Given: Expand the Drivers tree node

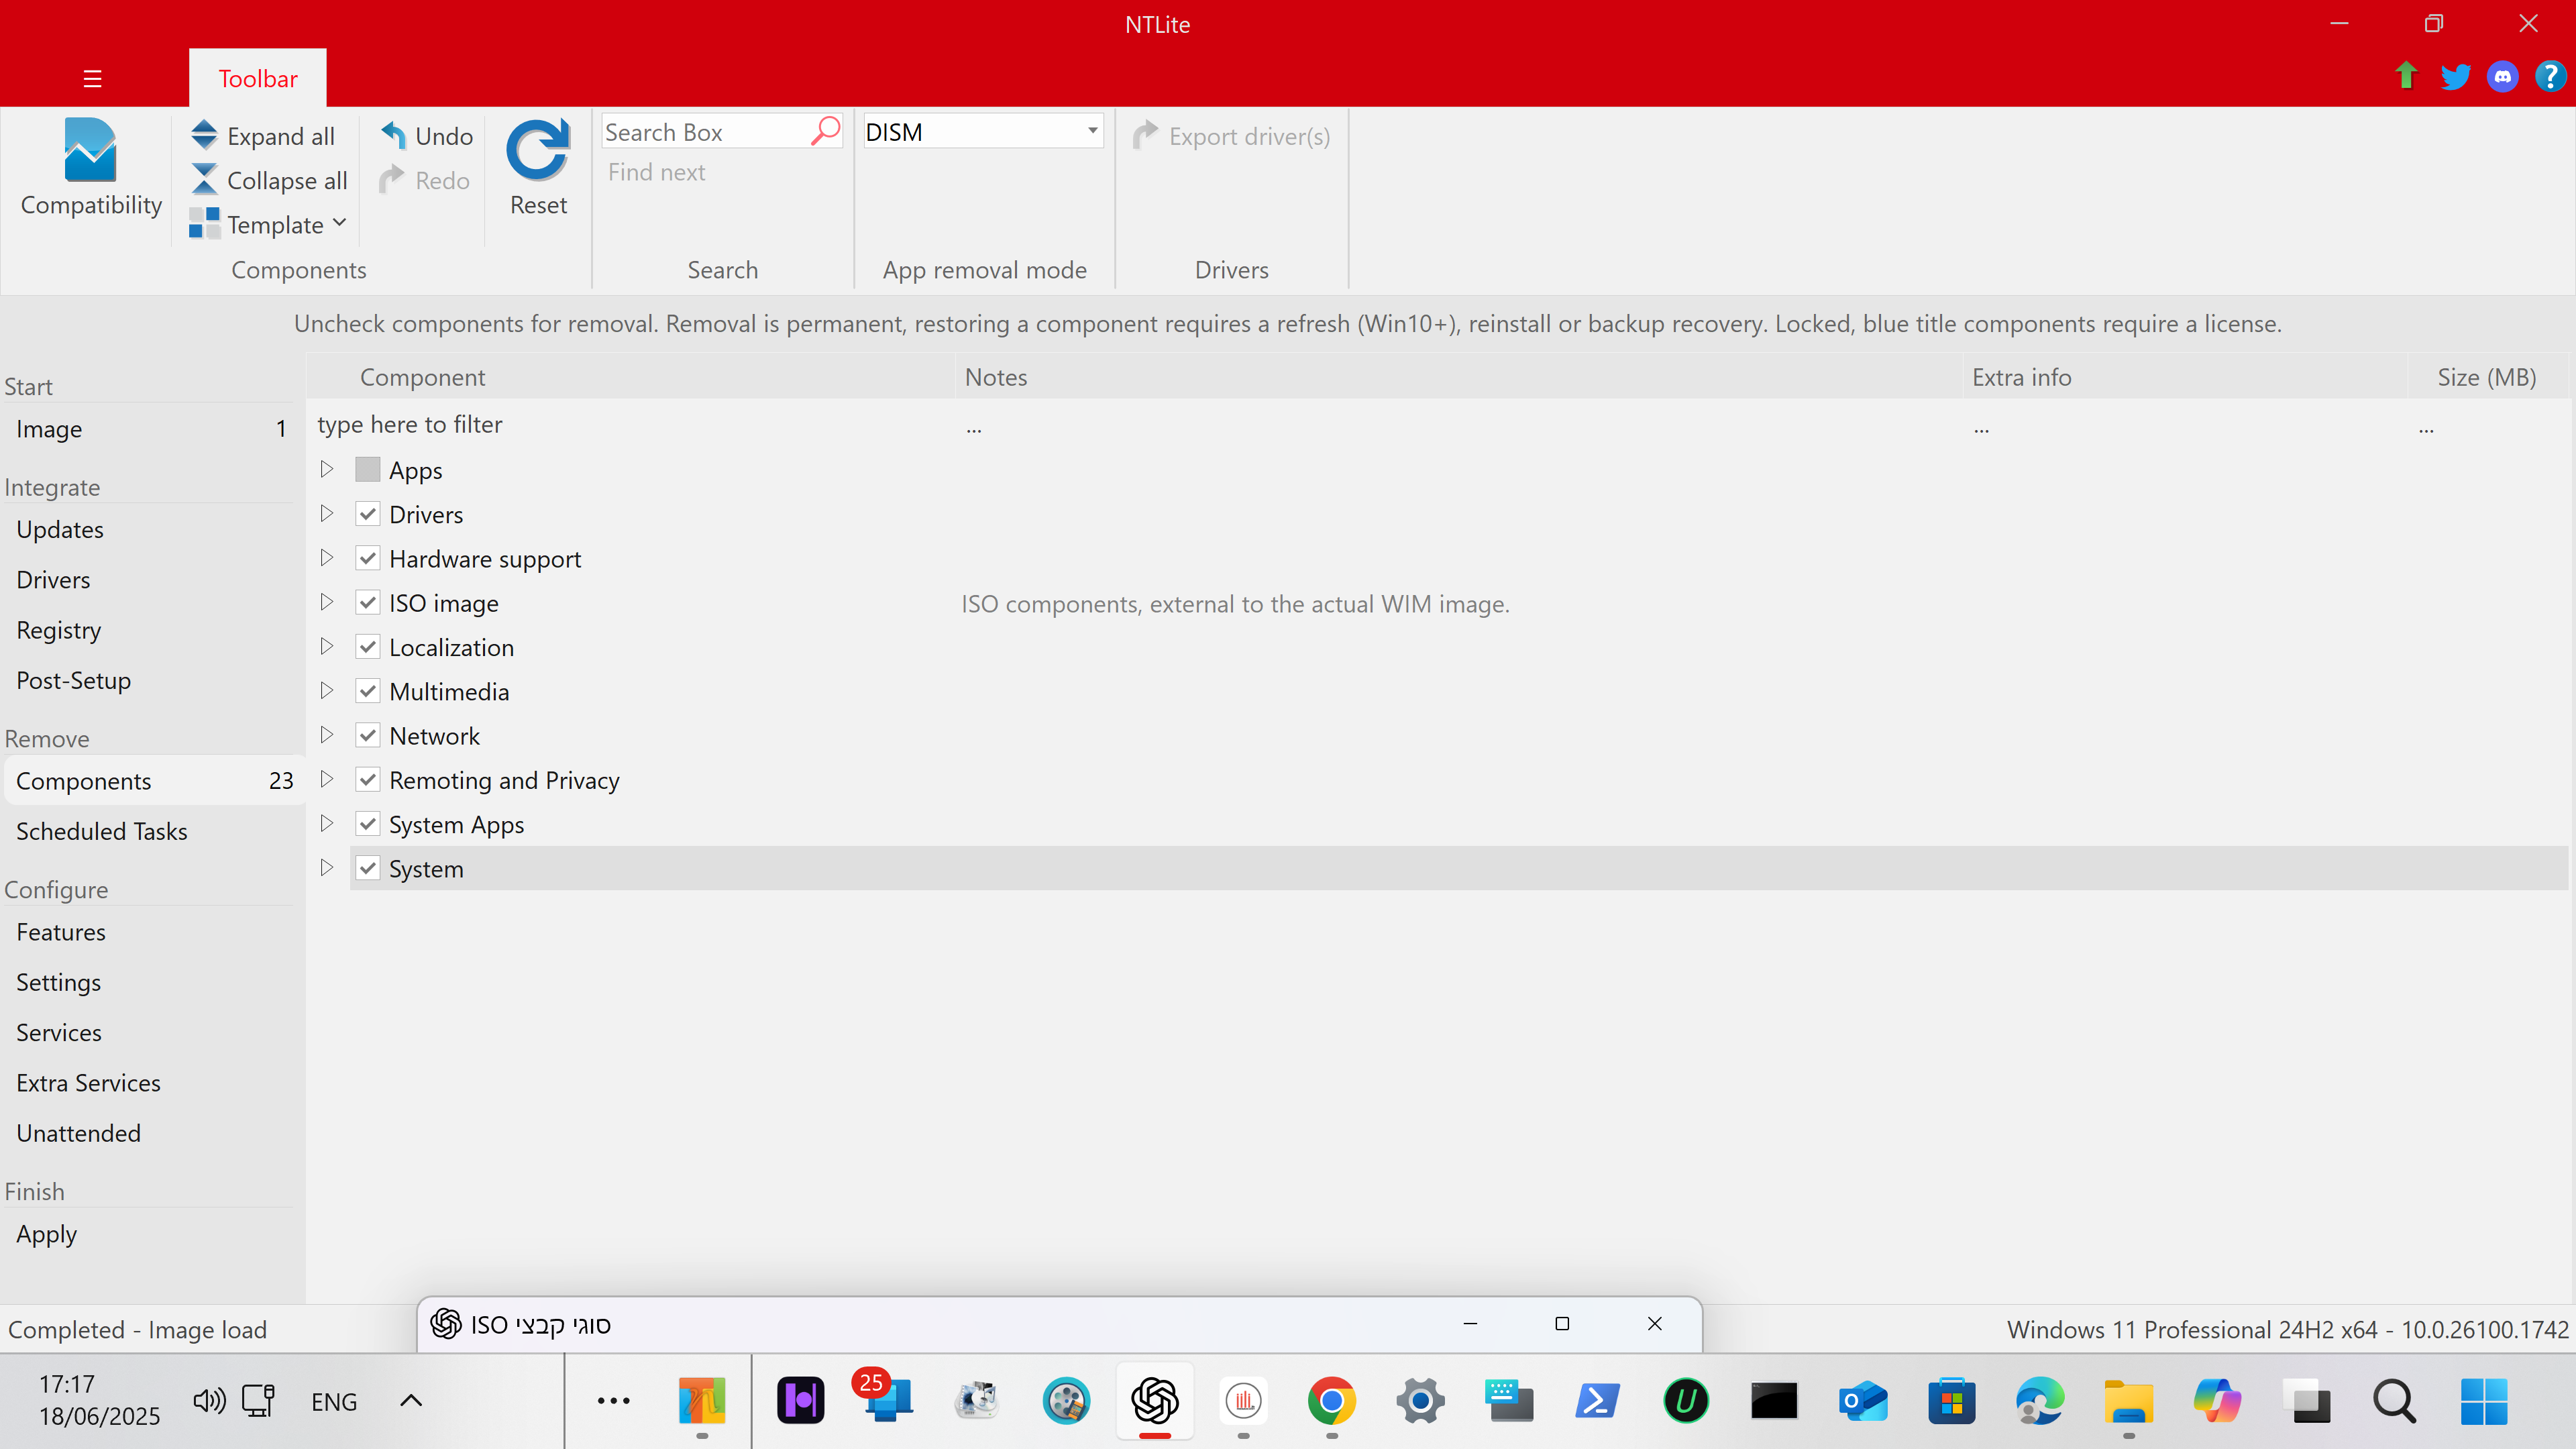Looking at the screenshot, I should tap(327, 513).
